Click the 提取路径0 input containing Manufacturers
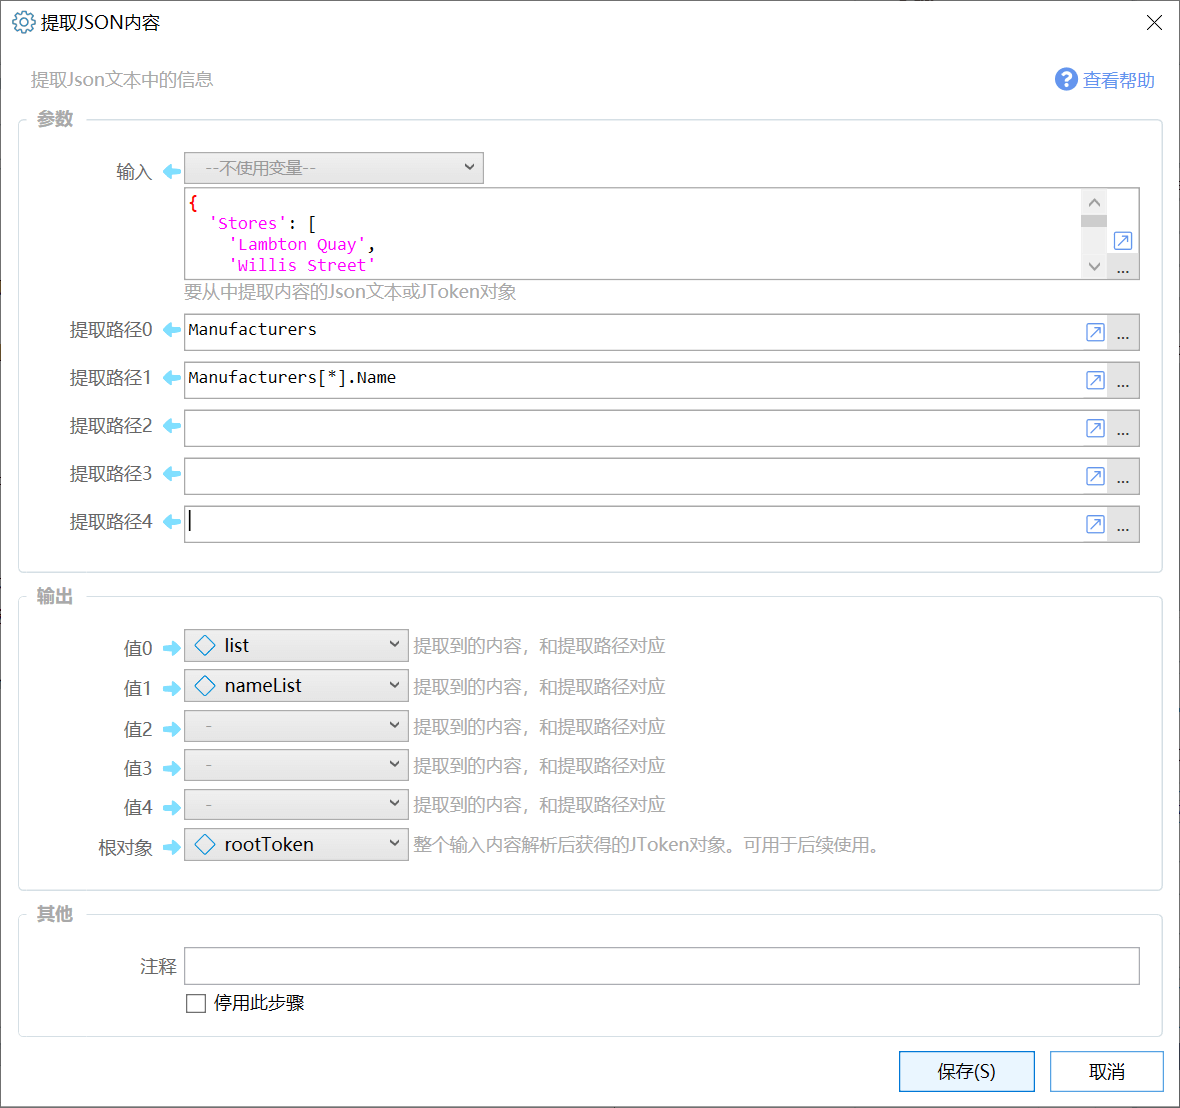The width and height of the screenshot is (1180, 1108). point(632,332)
